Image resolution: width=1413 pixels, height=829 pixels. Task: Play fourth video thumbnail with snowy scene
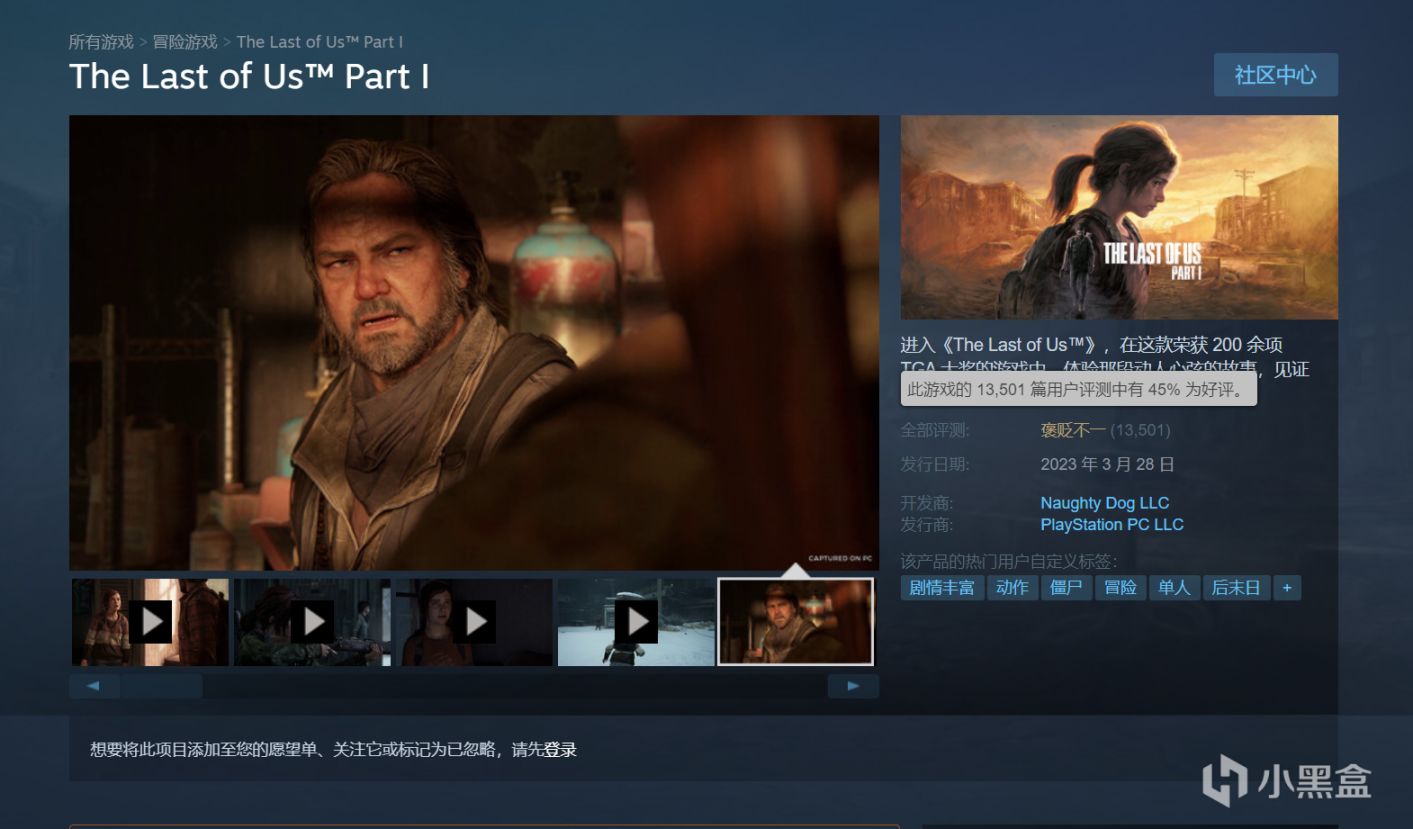tap(636, 622)
